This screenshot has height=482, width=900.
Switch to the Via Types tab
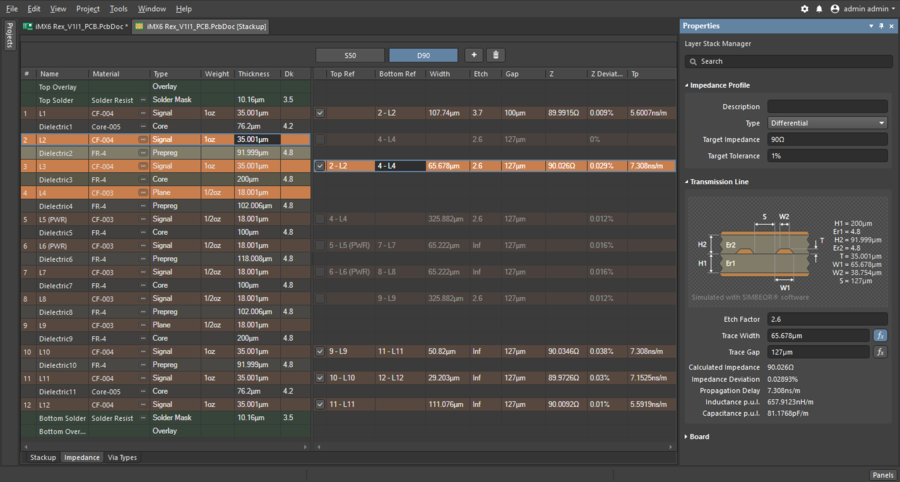(122, 457)
